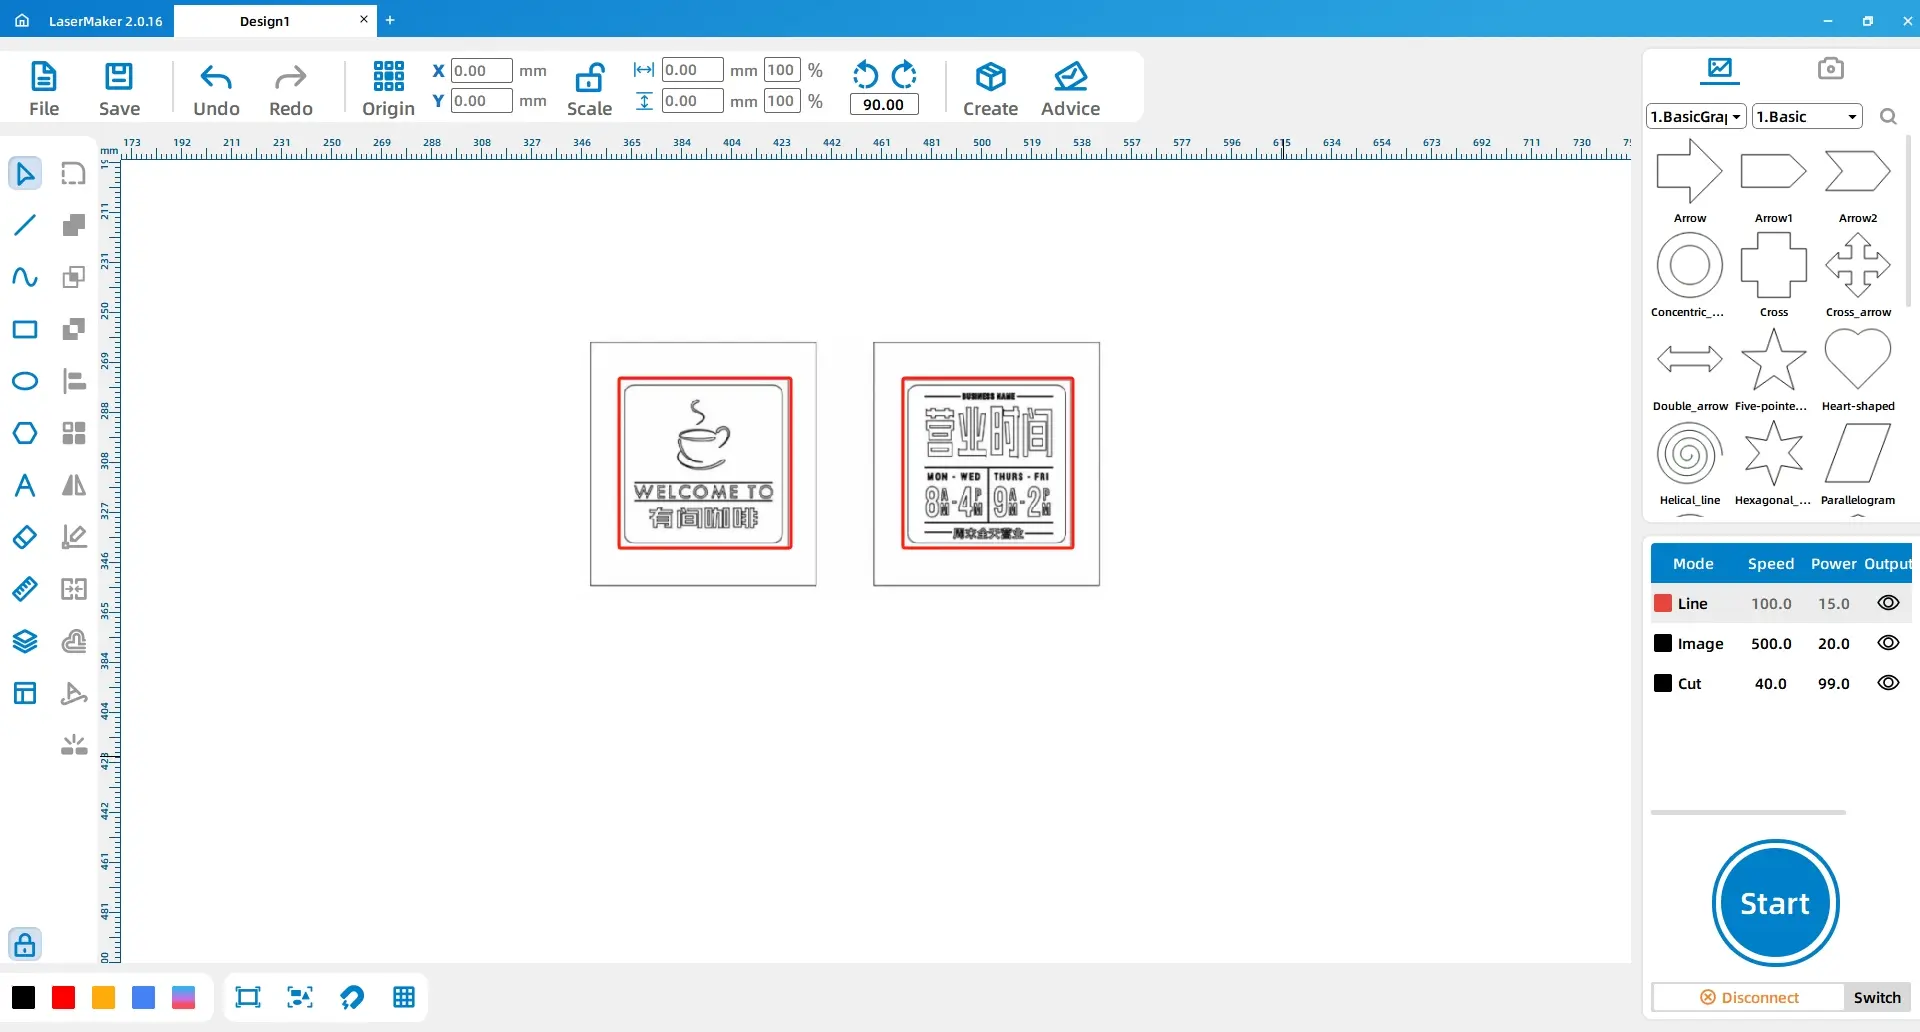Select the Line layer row

(1780, 603)
